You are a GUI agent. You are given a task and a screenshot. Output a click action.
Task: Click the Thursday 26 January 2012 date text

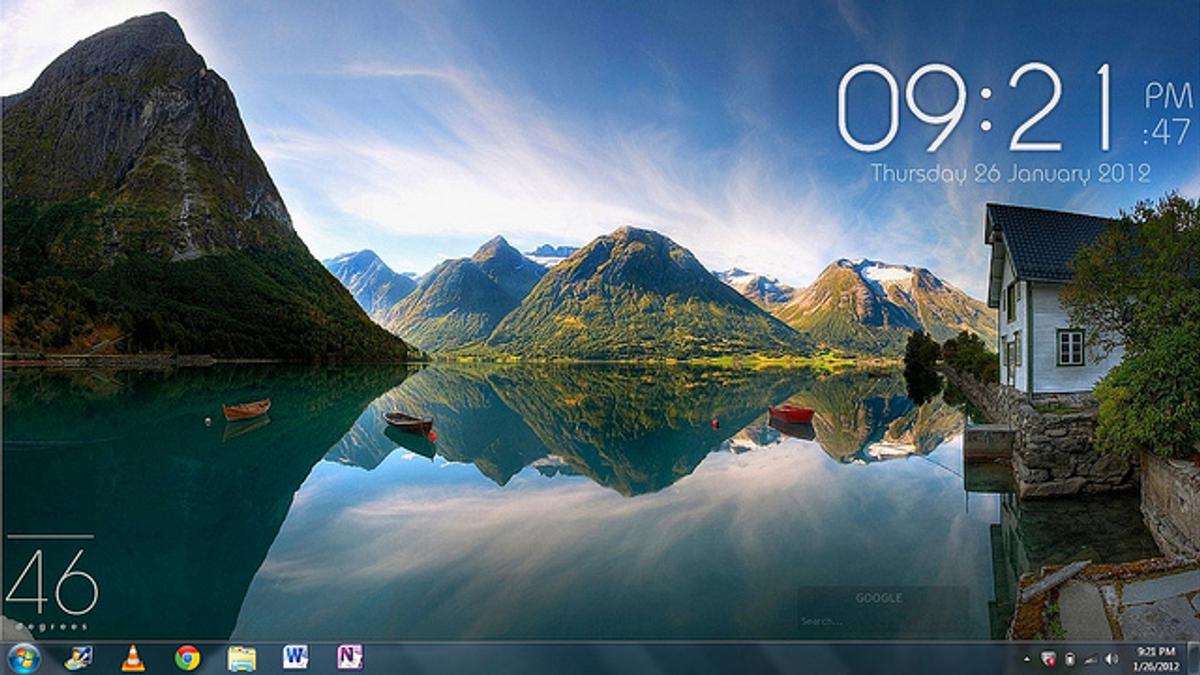tap(1010, 173)
